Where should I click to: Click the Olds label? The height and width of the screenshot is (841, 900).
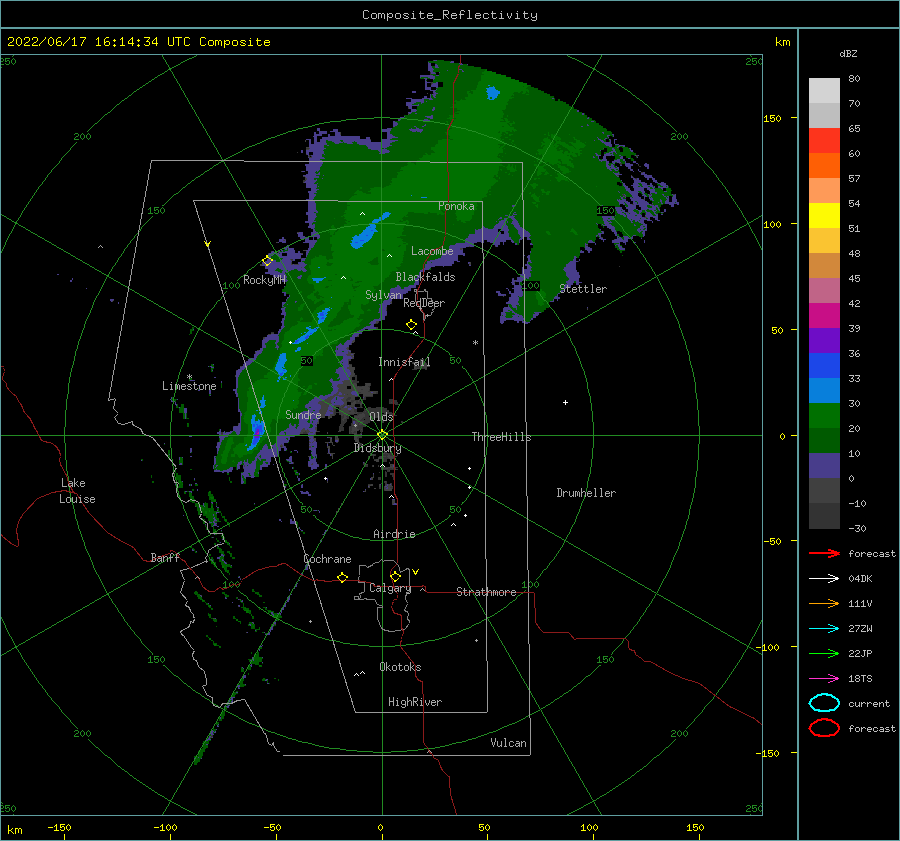tap(381, 416)
